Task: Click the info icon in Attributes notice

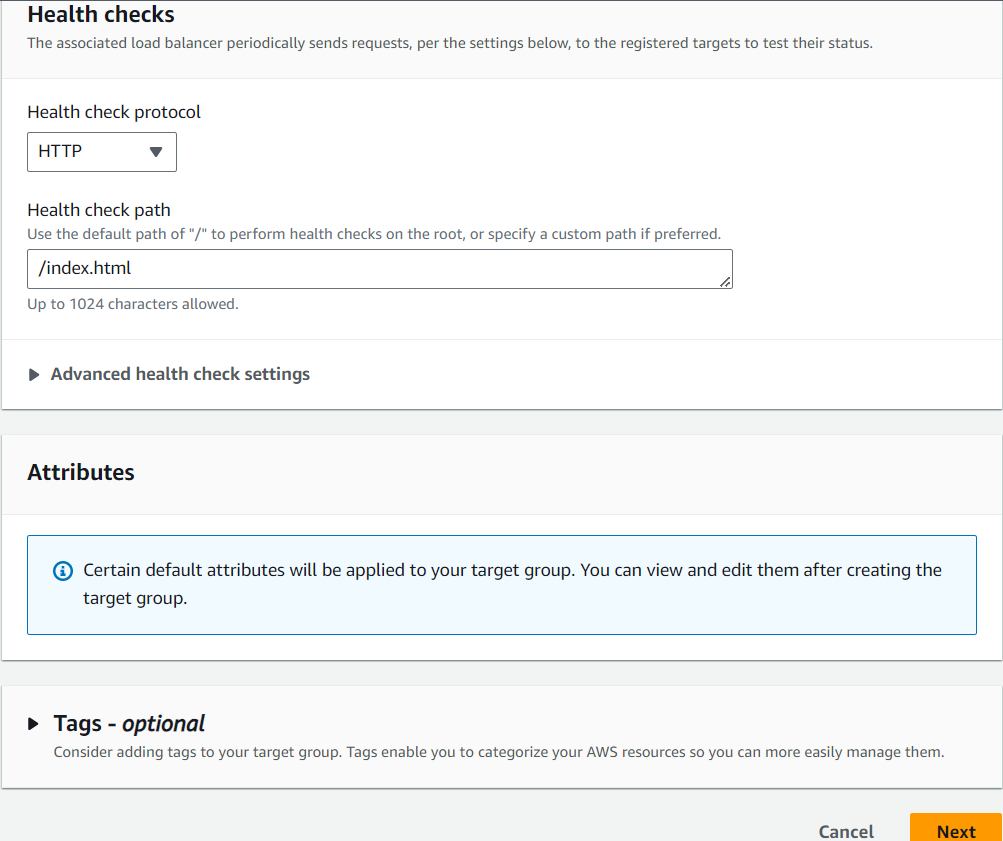Action: point(62,571)
